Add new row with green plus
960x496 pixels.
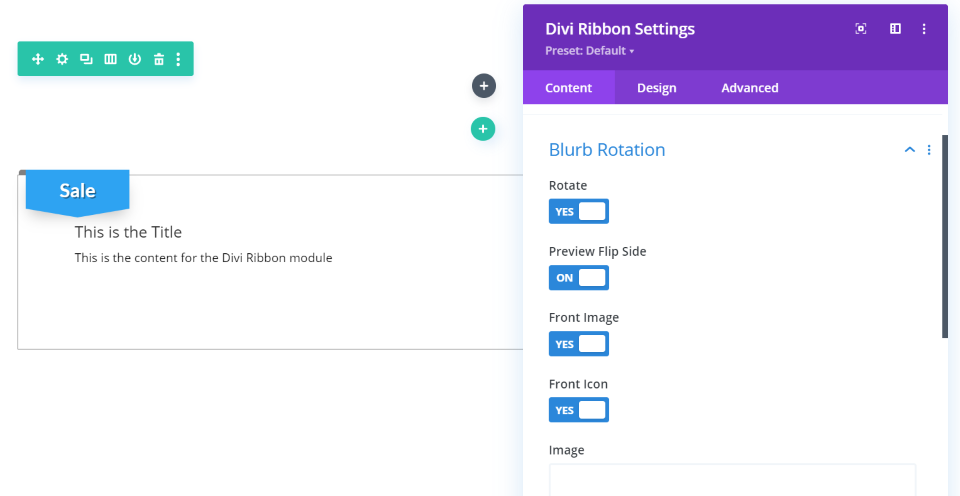tap(483, 128)
